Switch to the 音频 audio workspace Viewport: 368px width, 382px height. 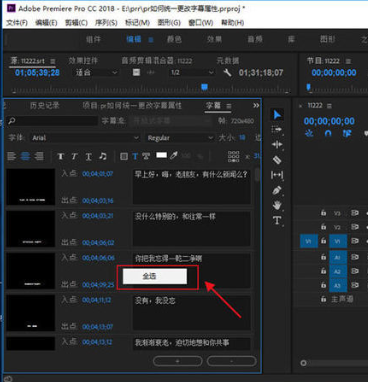coord(255,39)
